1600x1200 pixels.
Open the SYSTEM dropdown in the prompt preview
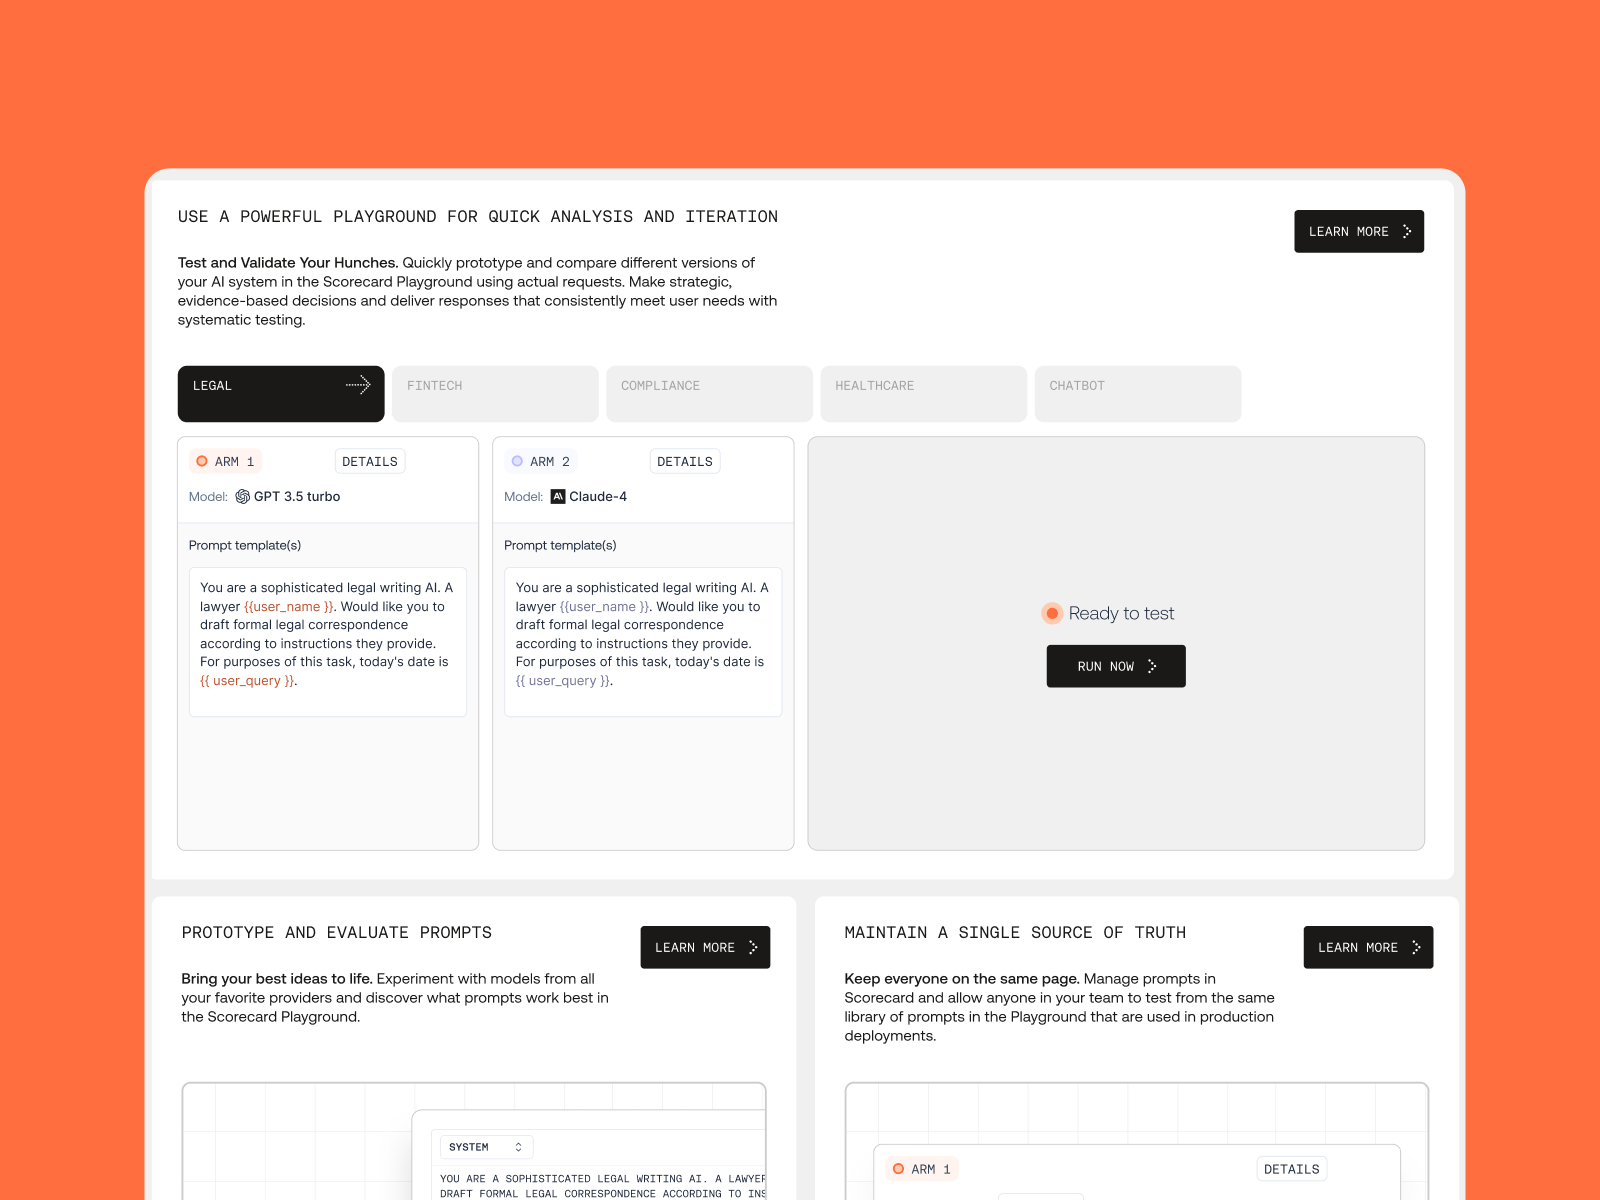pyautogui.click(x=486, y=1147)
